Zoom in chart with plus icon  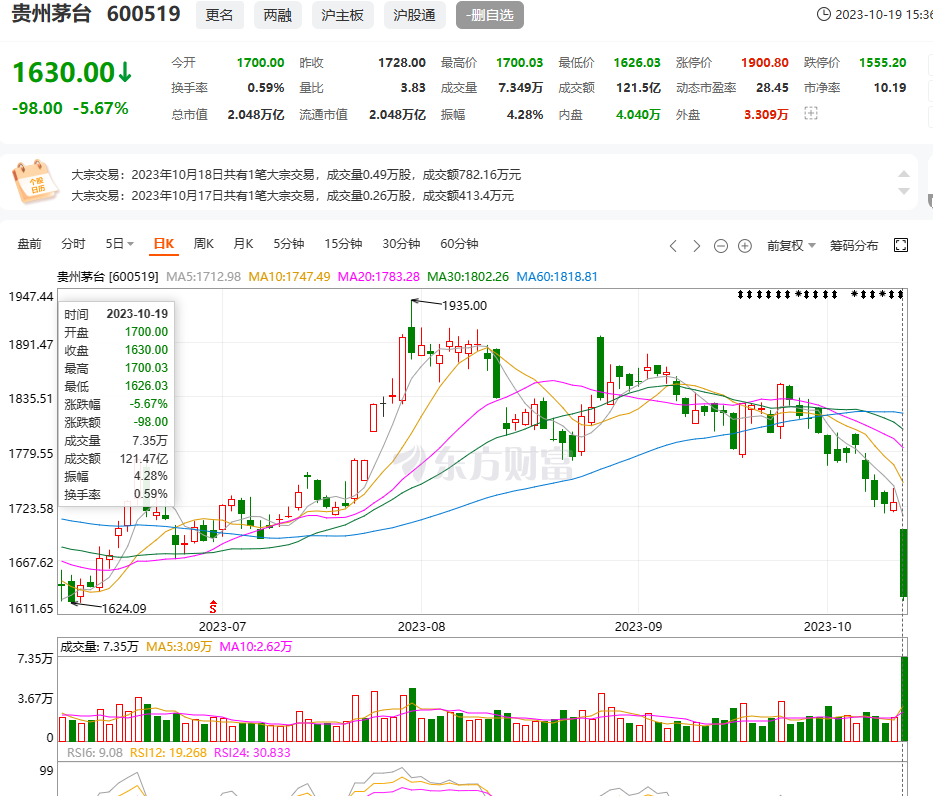click(745, 246)
